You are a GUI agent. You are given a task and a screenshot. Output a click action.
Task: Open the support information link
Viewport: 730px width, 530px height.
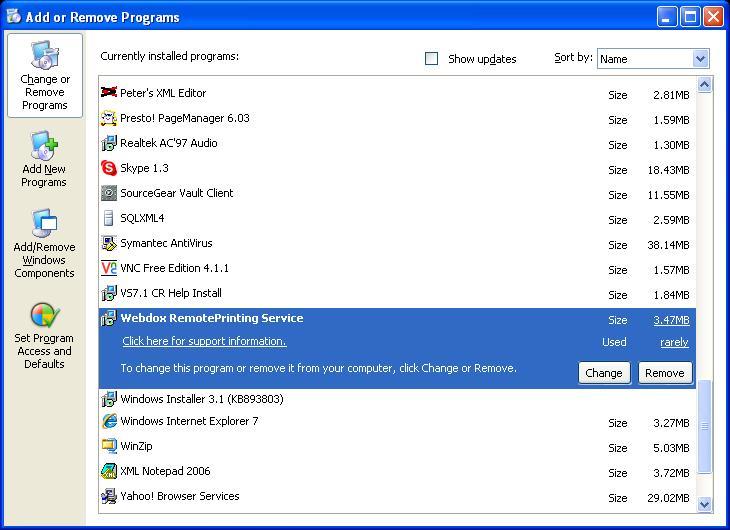(204, 342)
